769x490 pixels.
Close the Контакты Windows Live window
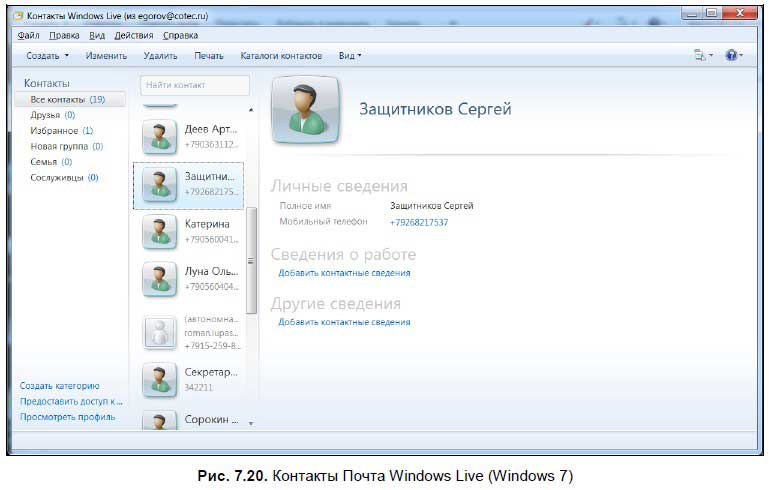pyautogui.click(x=740, y=13)
